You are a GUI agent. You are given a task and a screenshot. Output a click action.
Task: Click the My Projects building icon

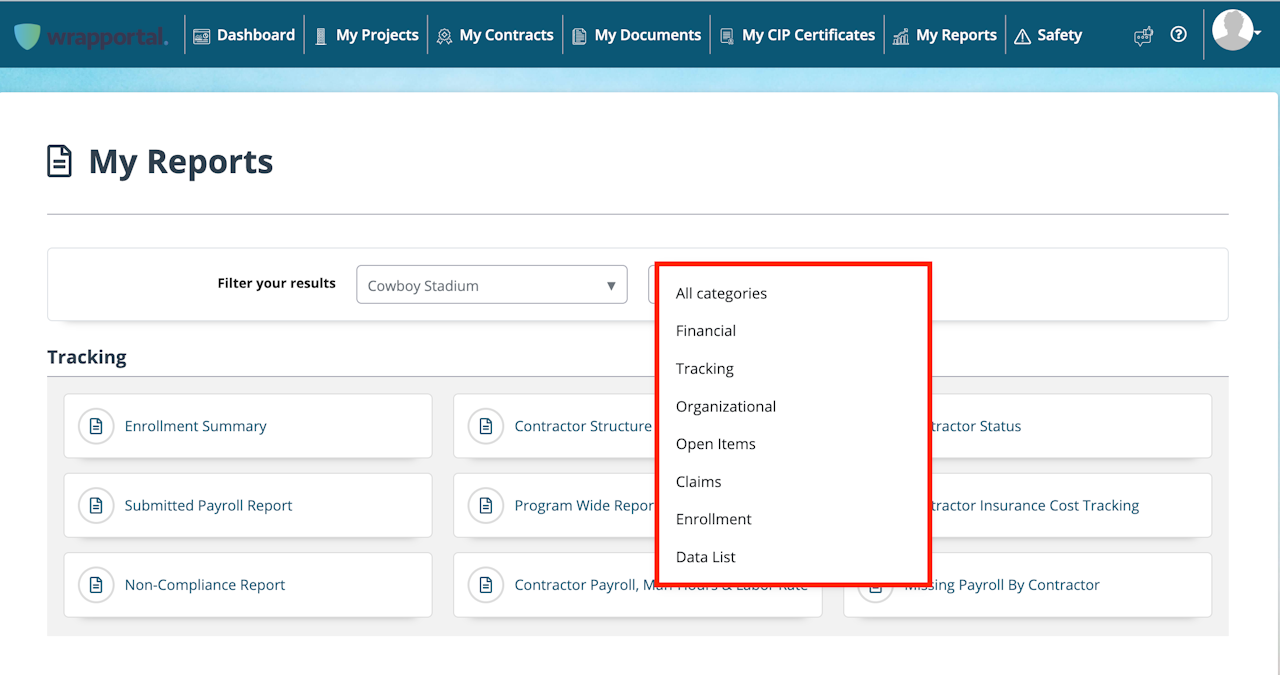click(x=321, y=36)
